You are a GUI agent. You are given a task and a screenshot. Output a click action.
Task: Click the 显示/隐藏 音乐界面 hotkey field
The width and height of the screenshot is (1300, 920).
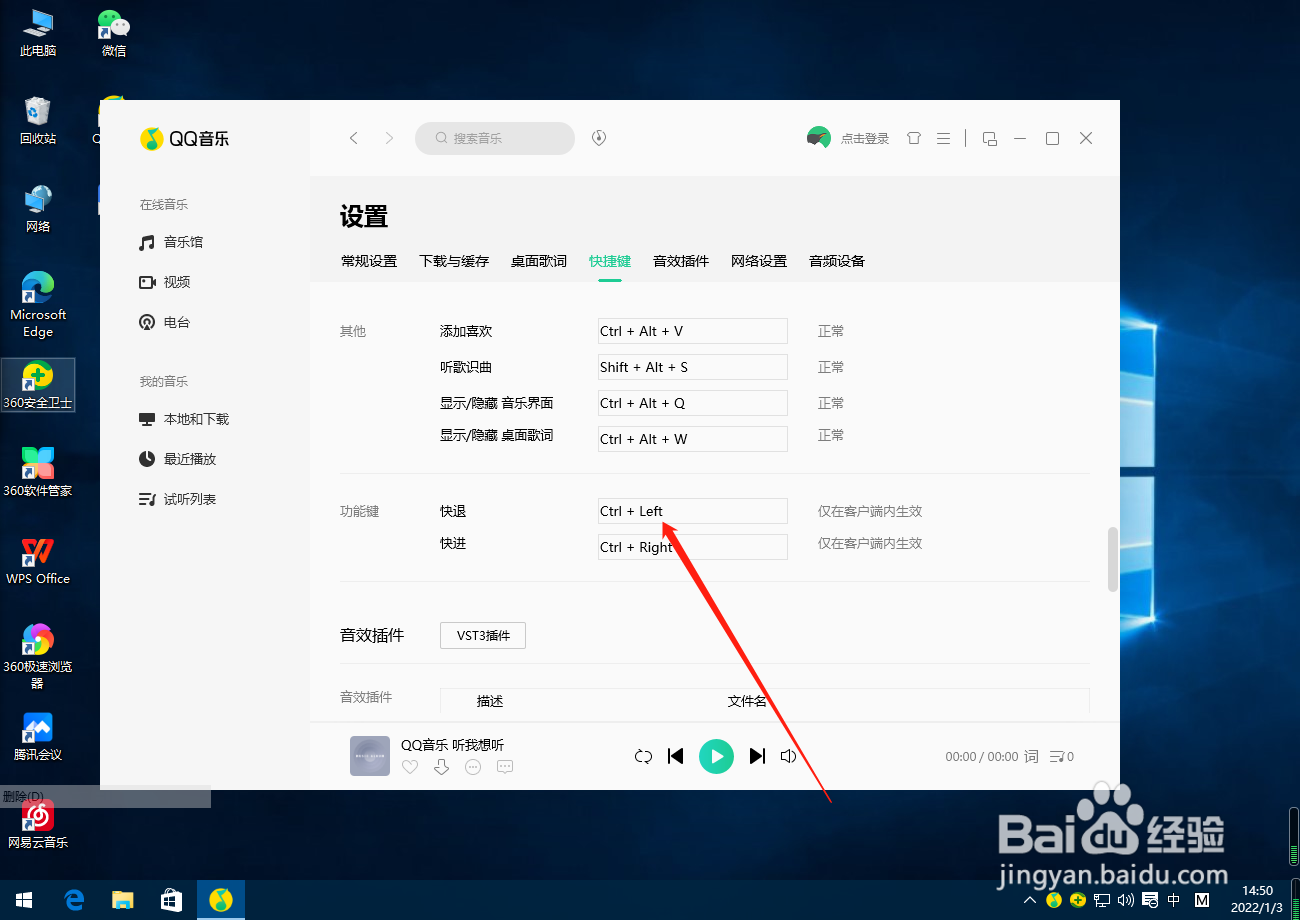pyautogui.click(x=693, y=403)
